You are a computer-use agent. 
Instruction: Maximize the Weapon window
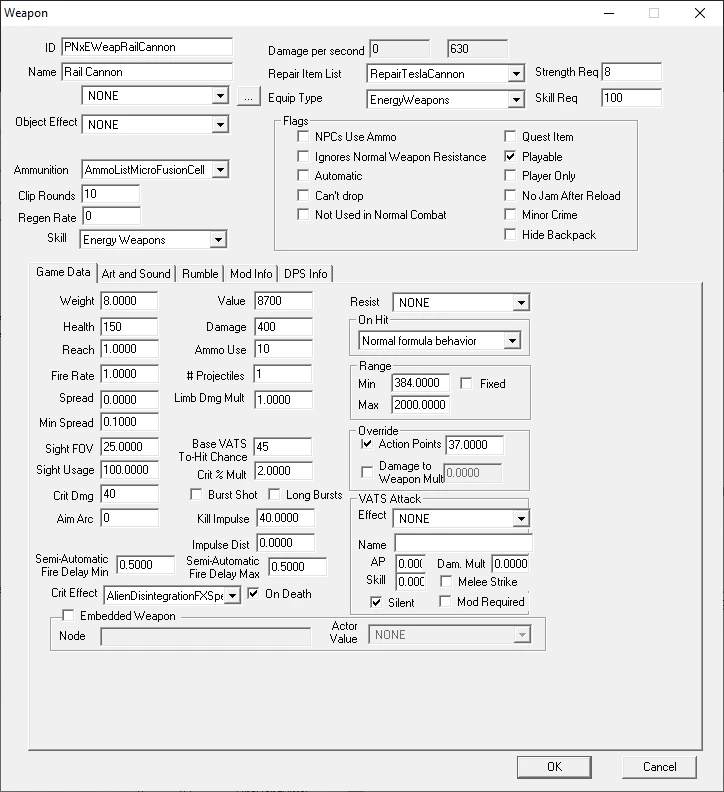point(654,13)
